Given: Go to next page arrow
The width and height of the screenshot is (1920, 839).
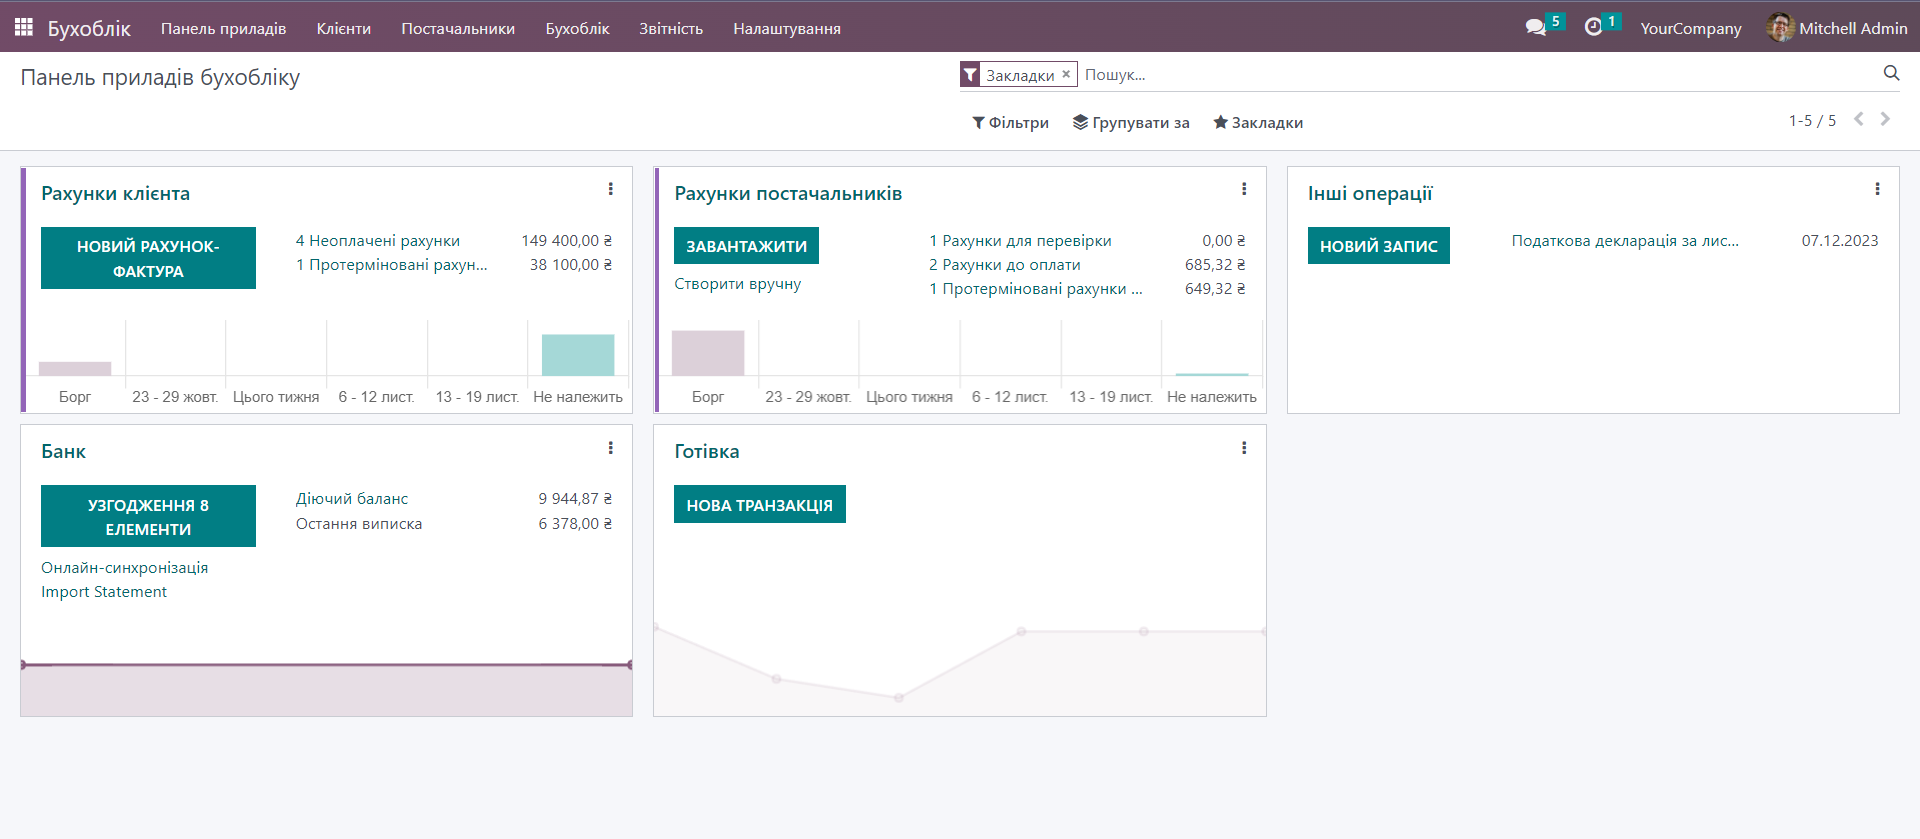Looking at the screenshot, I should (x=1885, y=119).
